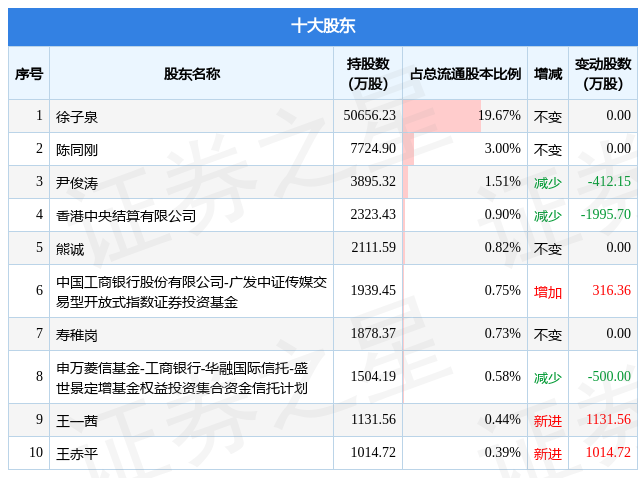Click the 增减 column header

click(548, 73)
